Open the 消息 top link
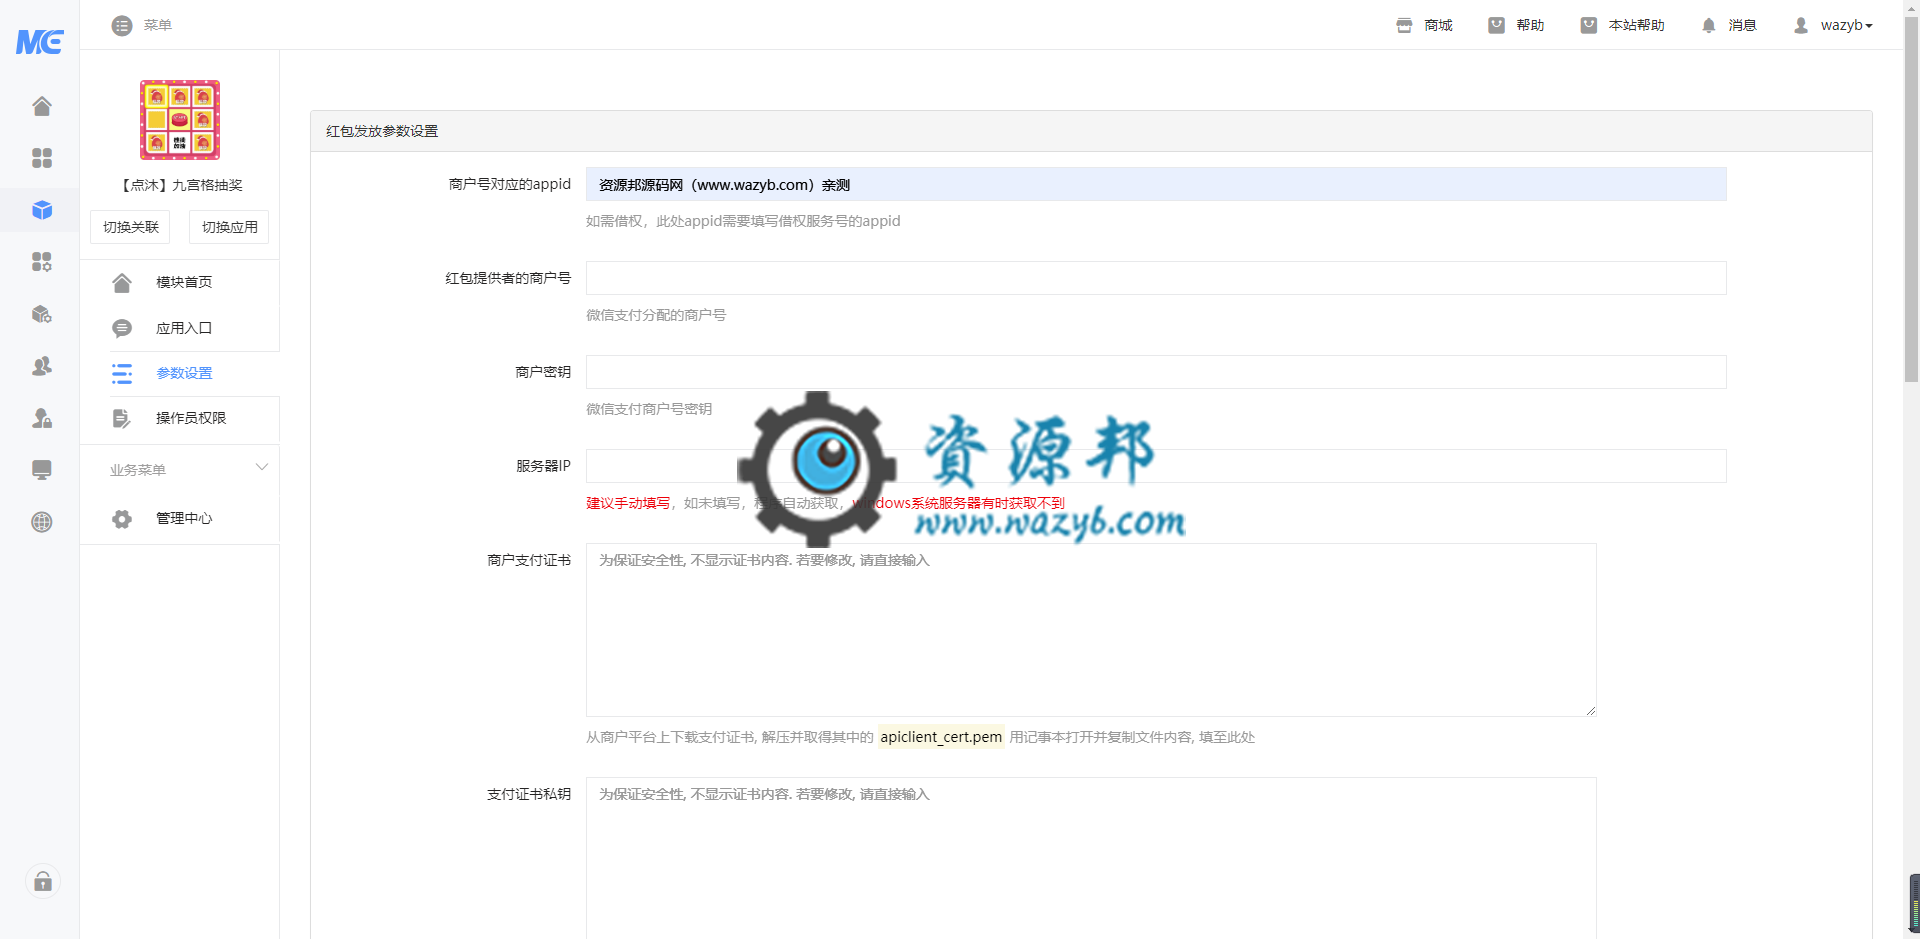 coord(1742,25)
